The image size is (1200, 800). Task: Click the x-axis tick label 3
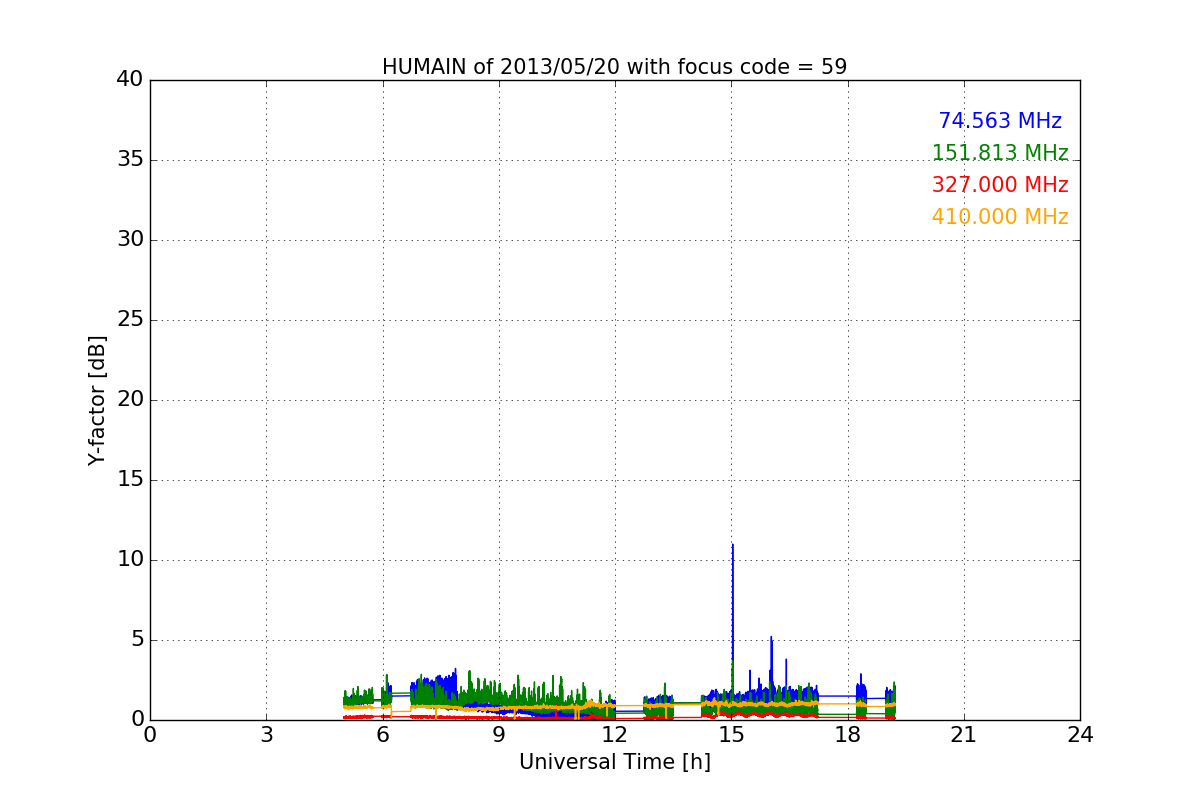tap(266, 735)
